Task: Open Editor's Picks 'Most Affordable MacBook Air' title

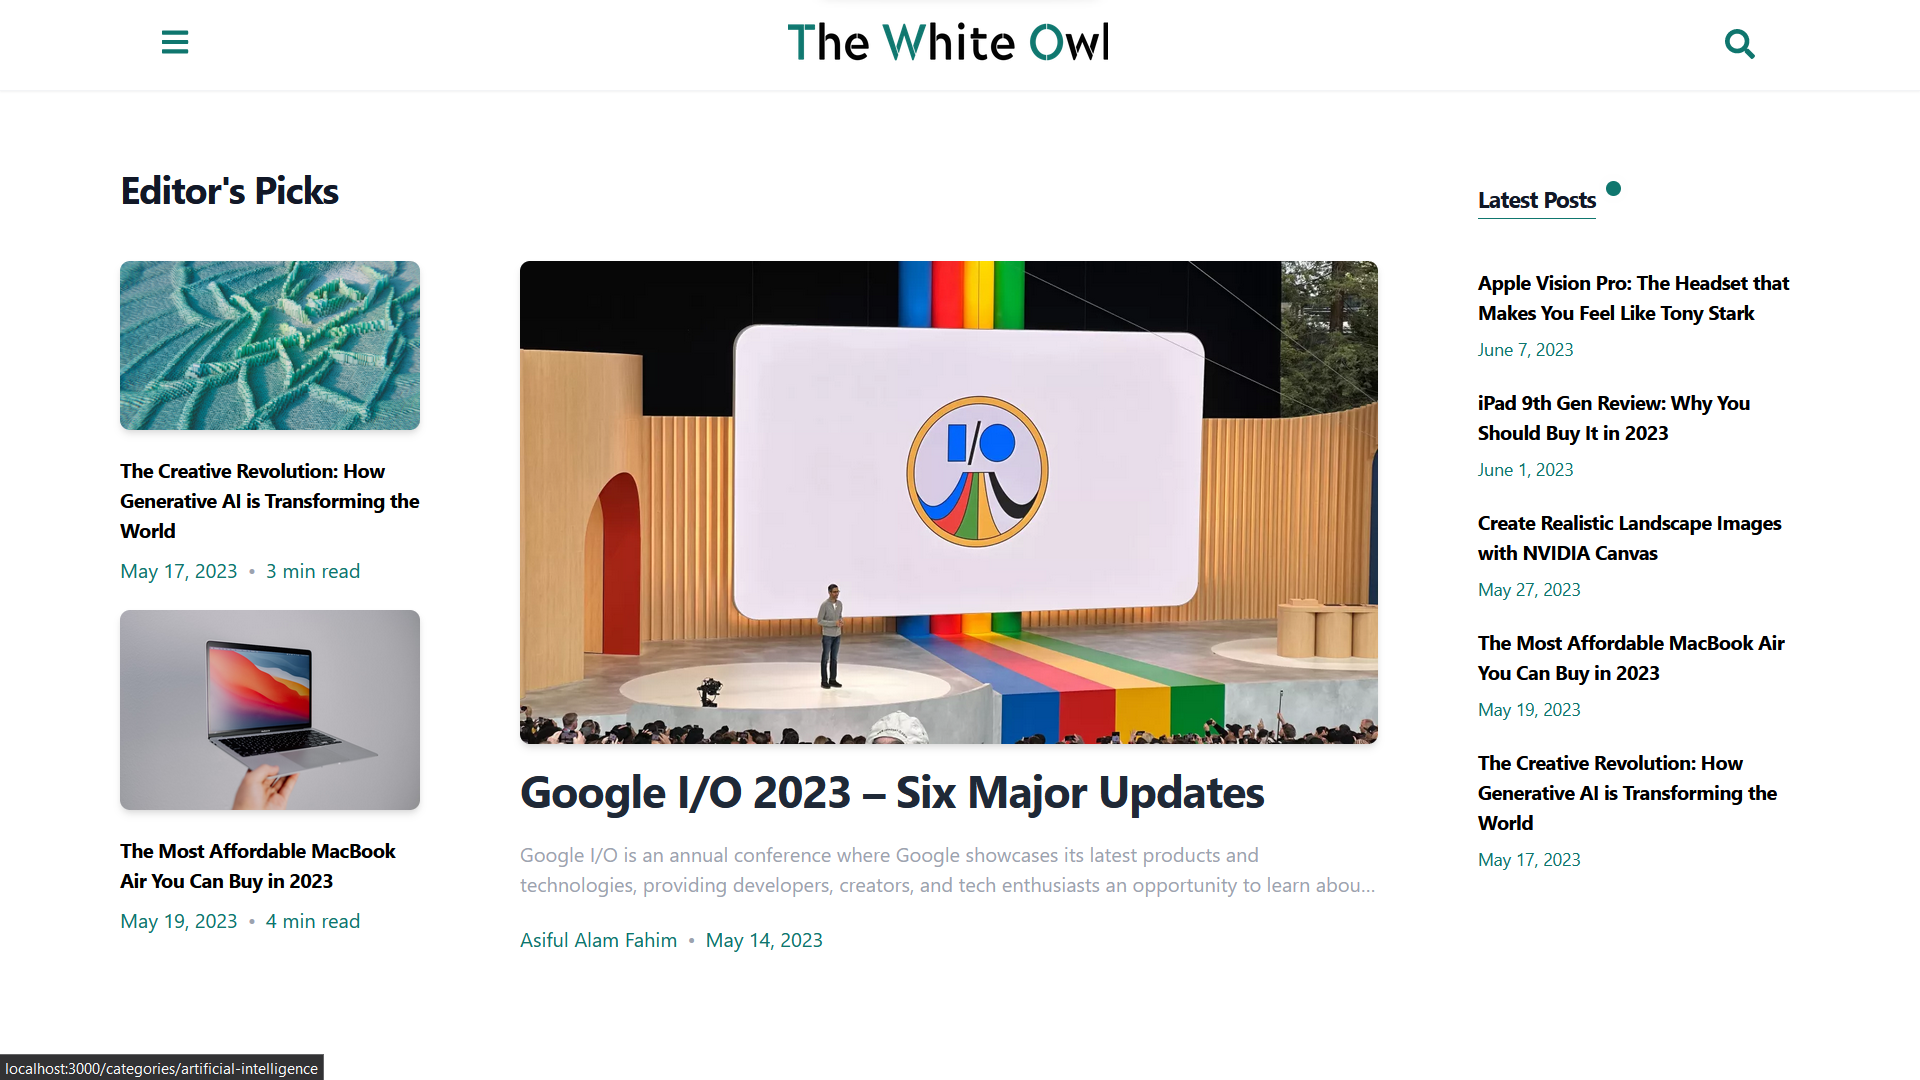Action: click(258, 866)
